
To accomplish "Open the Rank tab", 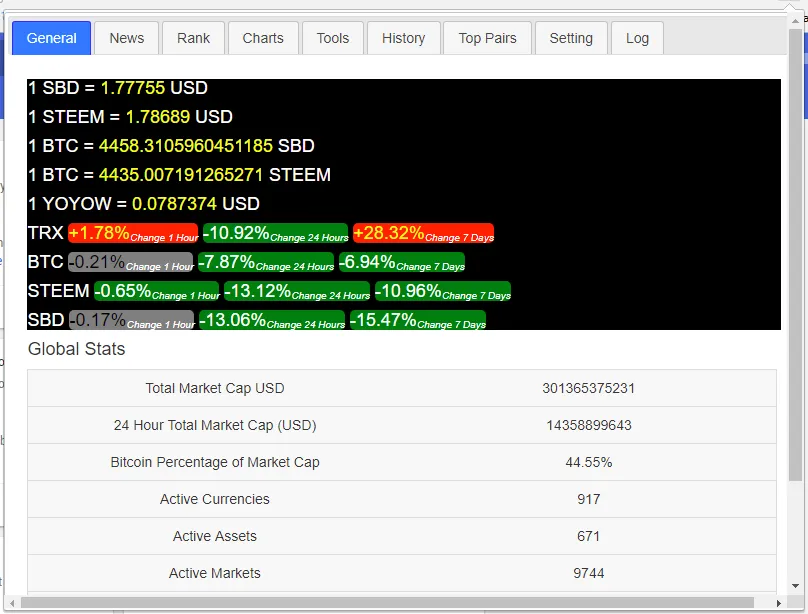I will click(x=193, y=38).
